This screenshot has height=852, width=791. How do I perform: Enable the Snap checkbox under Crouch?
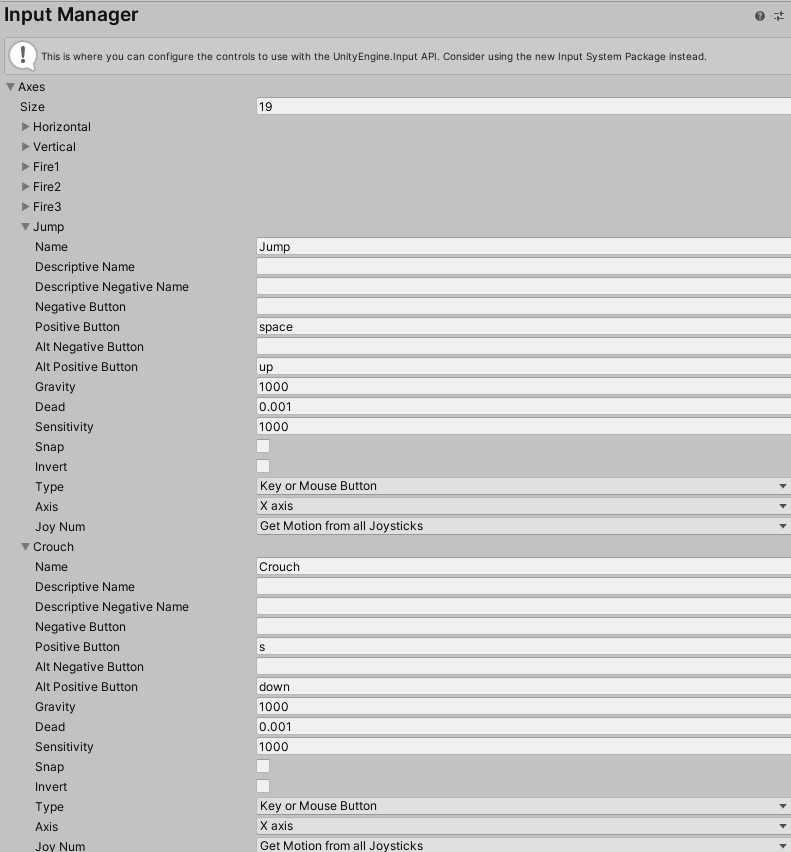pyautogui.click(x=264, y=766)
